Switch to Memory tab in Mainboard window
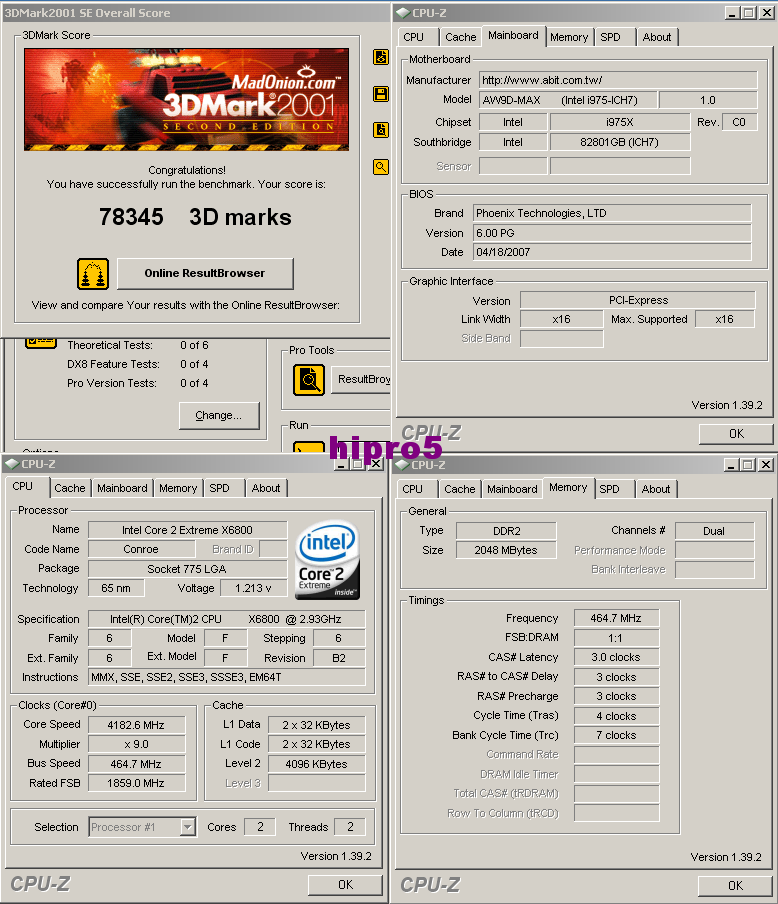 pos(569,37)
